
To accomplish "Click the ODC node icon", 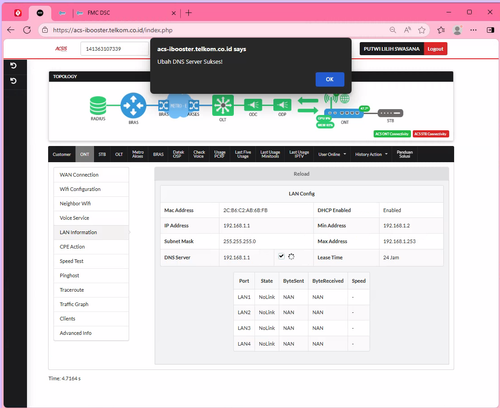I will coord(253,105).
